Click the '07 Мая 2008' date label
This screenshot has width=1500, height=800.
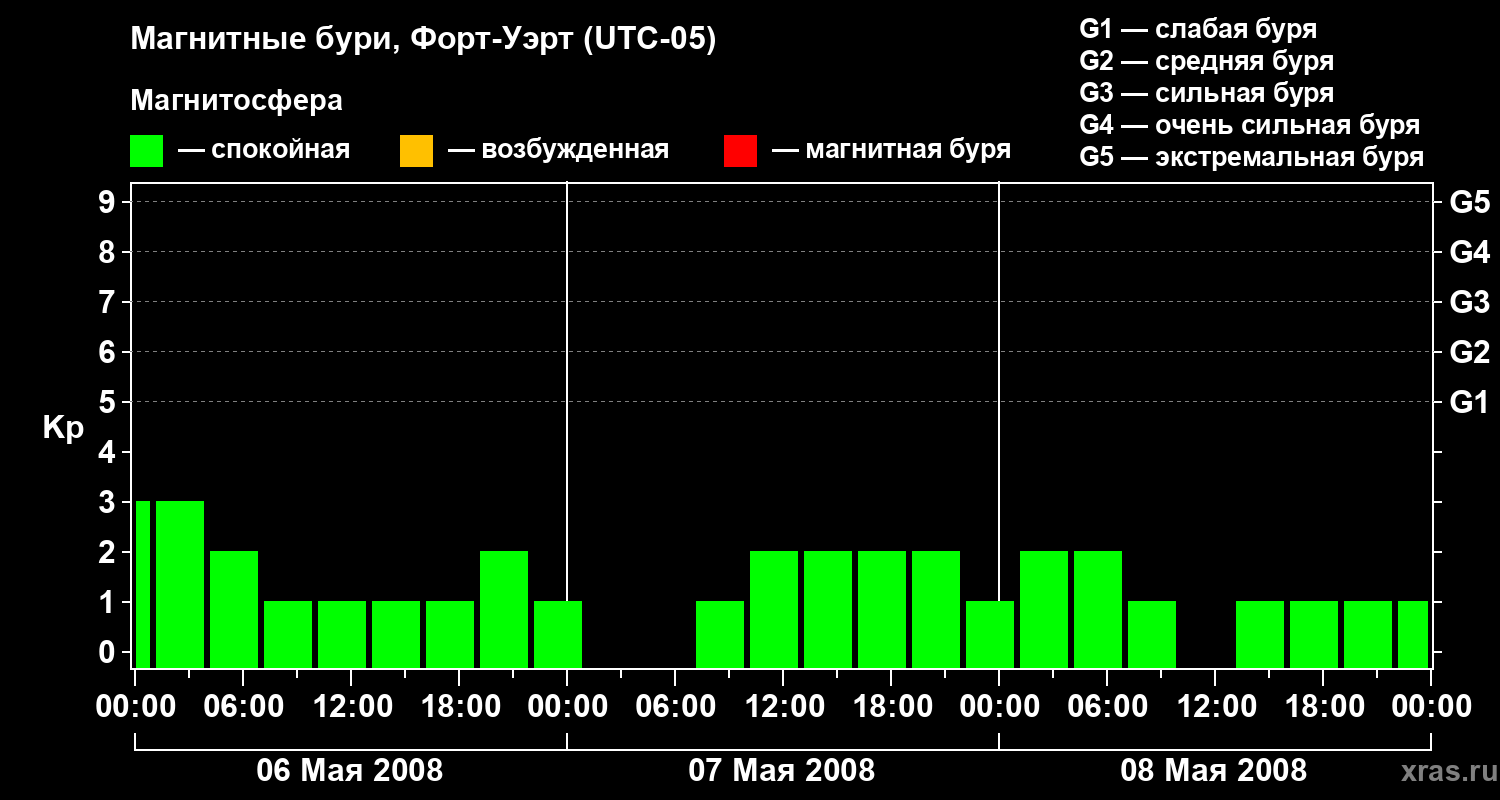782,770
